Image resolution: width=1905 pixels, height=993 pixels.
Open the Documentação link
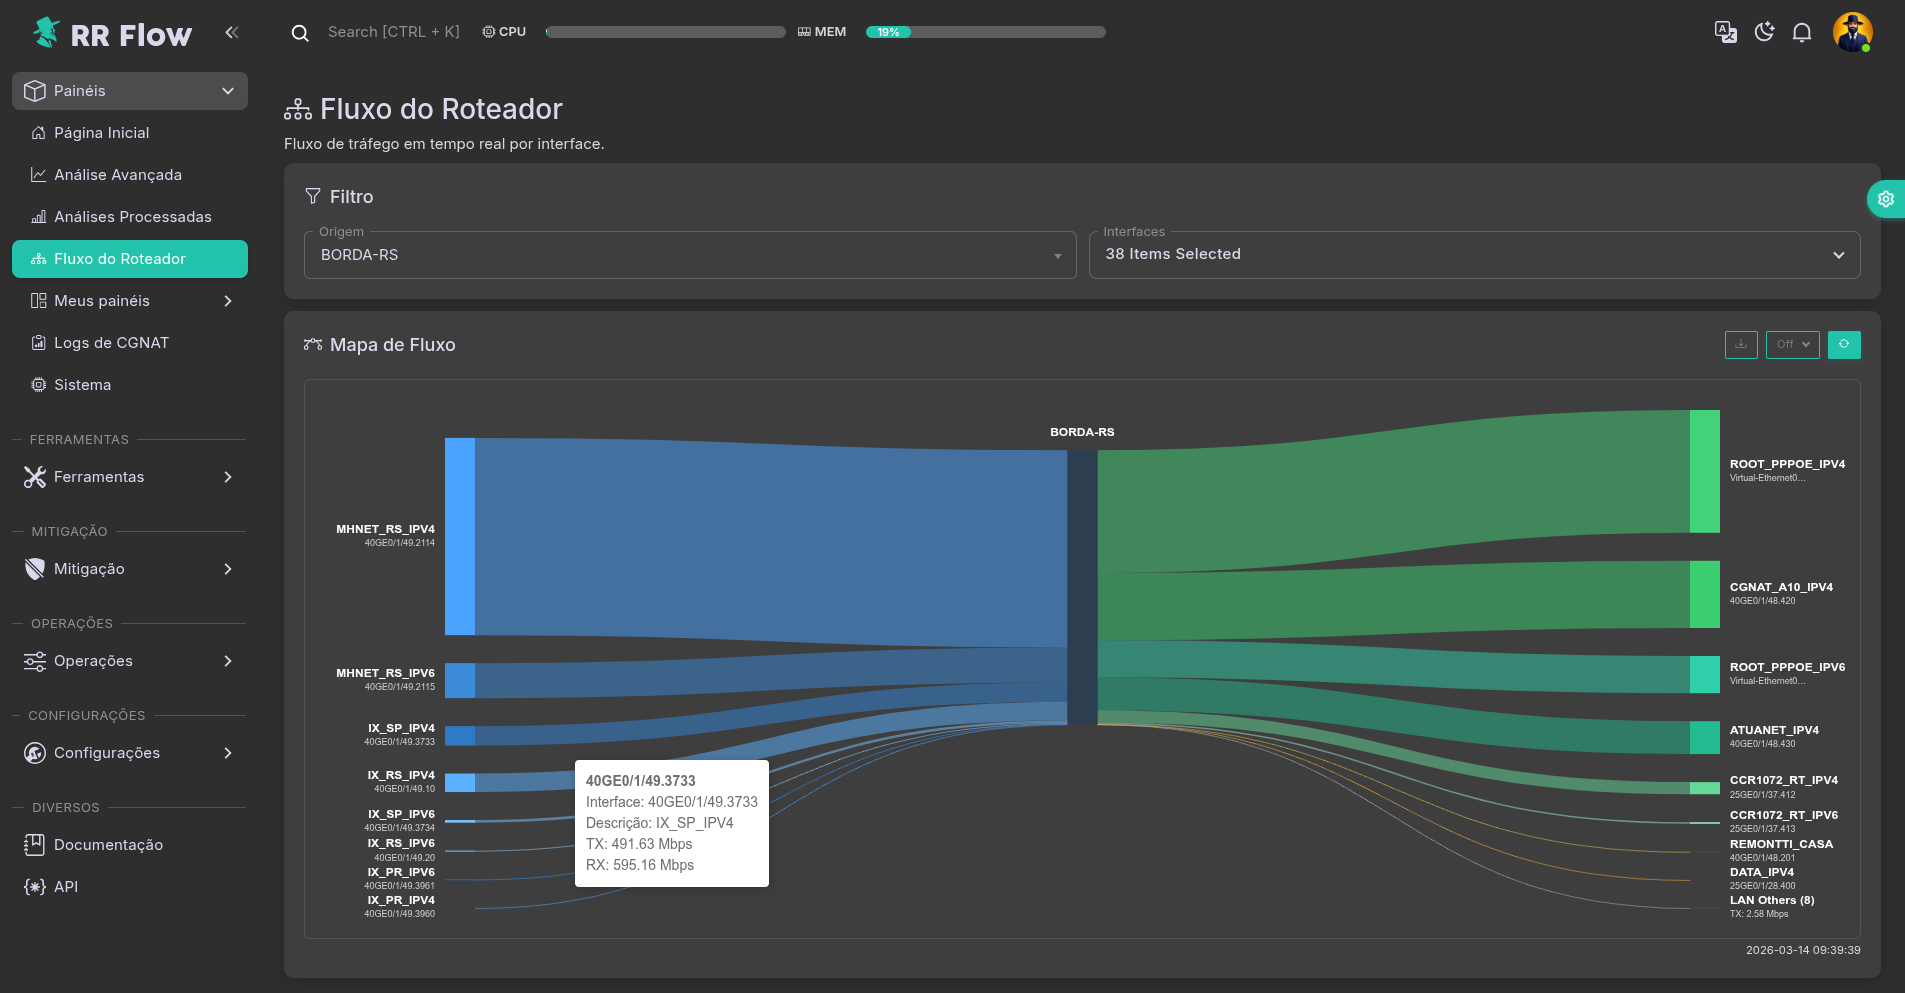click(108, 845)
